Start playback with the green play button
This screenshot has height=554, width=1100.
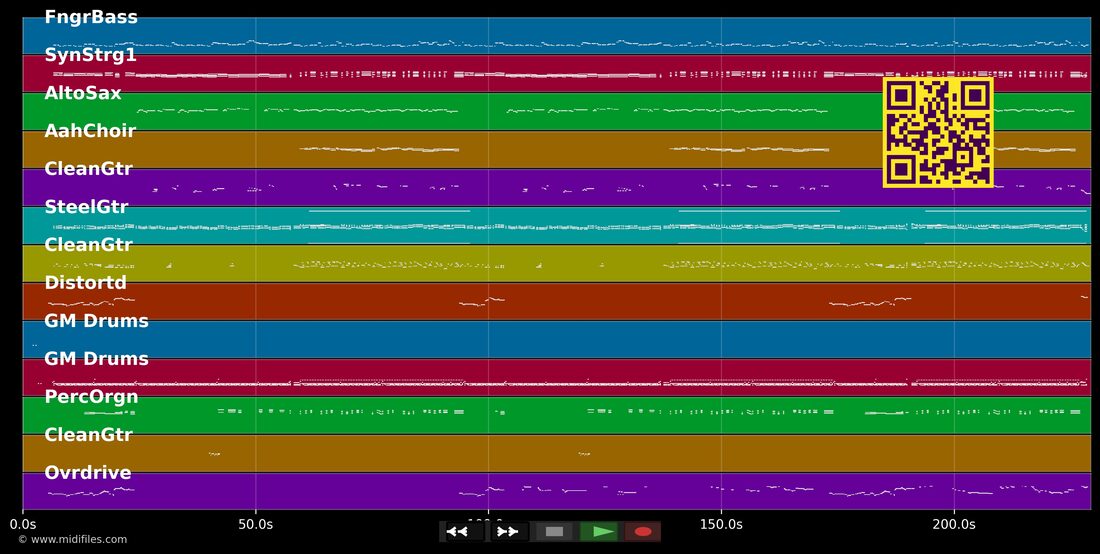click(599, 532)
